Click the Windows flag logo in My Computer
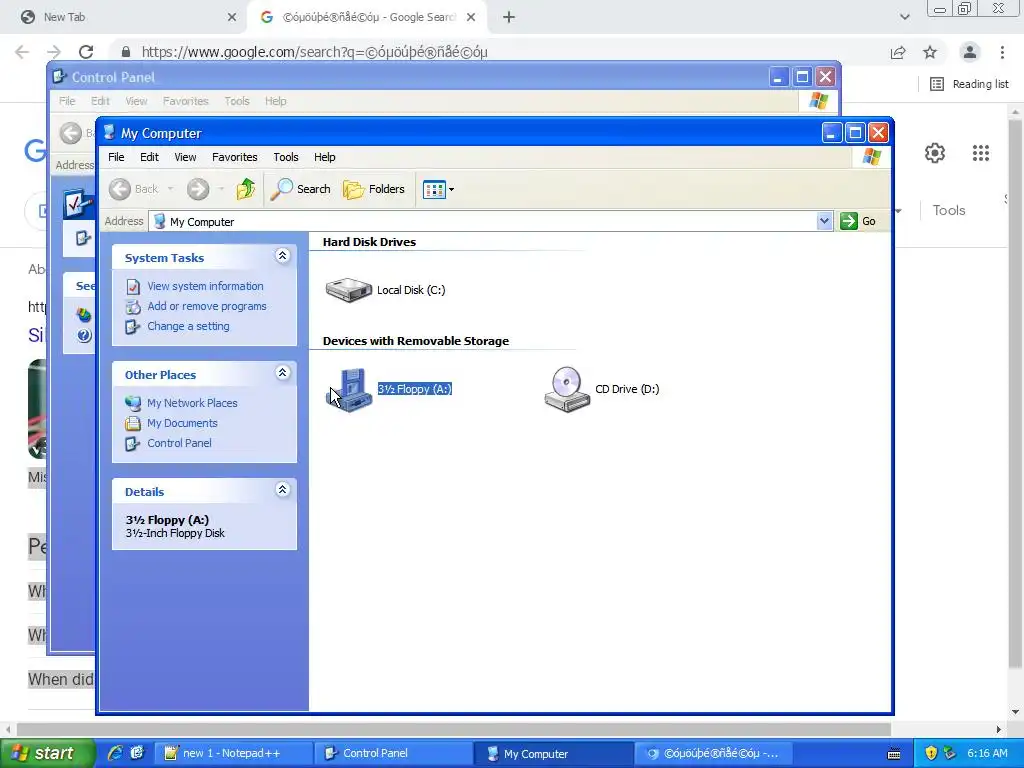 point(871,157)
